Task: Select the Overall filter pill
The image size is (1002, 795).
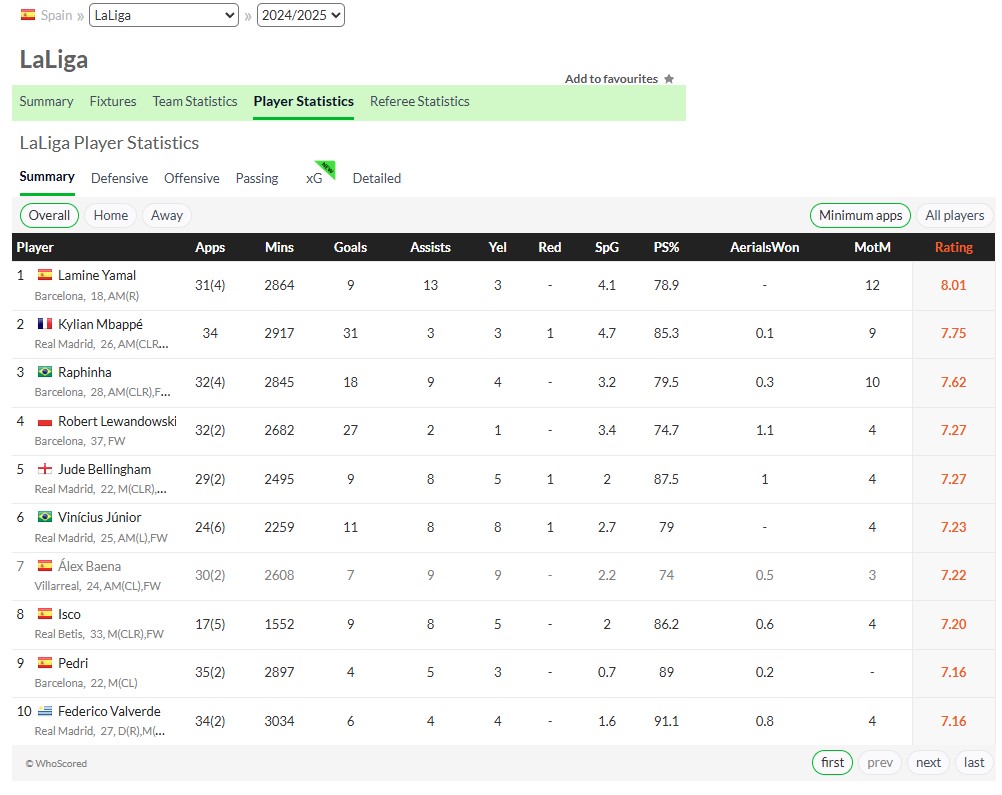Action: [x=49, y=215]
